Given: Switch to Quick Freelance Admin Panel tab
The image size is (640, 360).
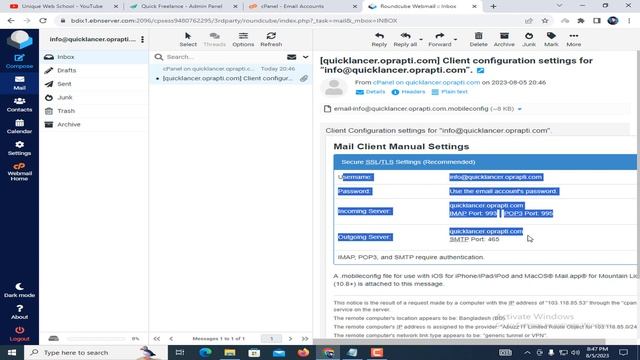Looking at the screenshot, I should click(x=182, y=6).
